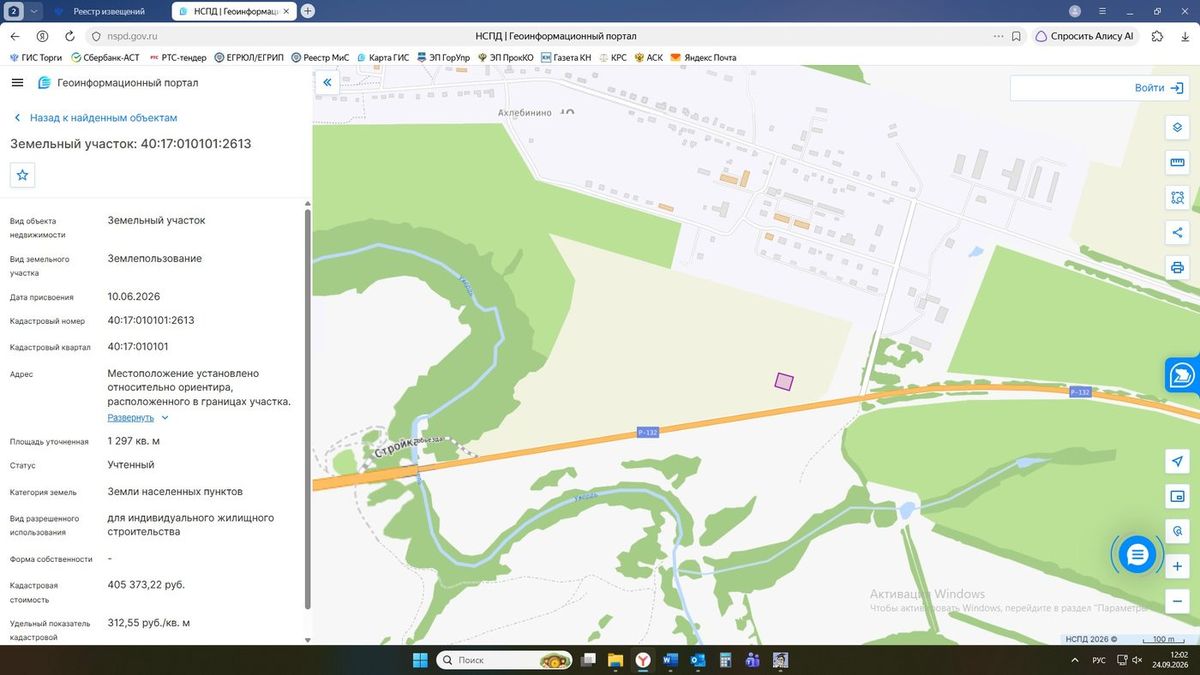Bookmark this page in the address bar
The width and height of the screenshot is (1200, 675).
tap(1016, 36)
